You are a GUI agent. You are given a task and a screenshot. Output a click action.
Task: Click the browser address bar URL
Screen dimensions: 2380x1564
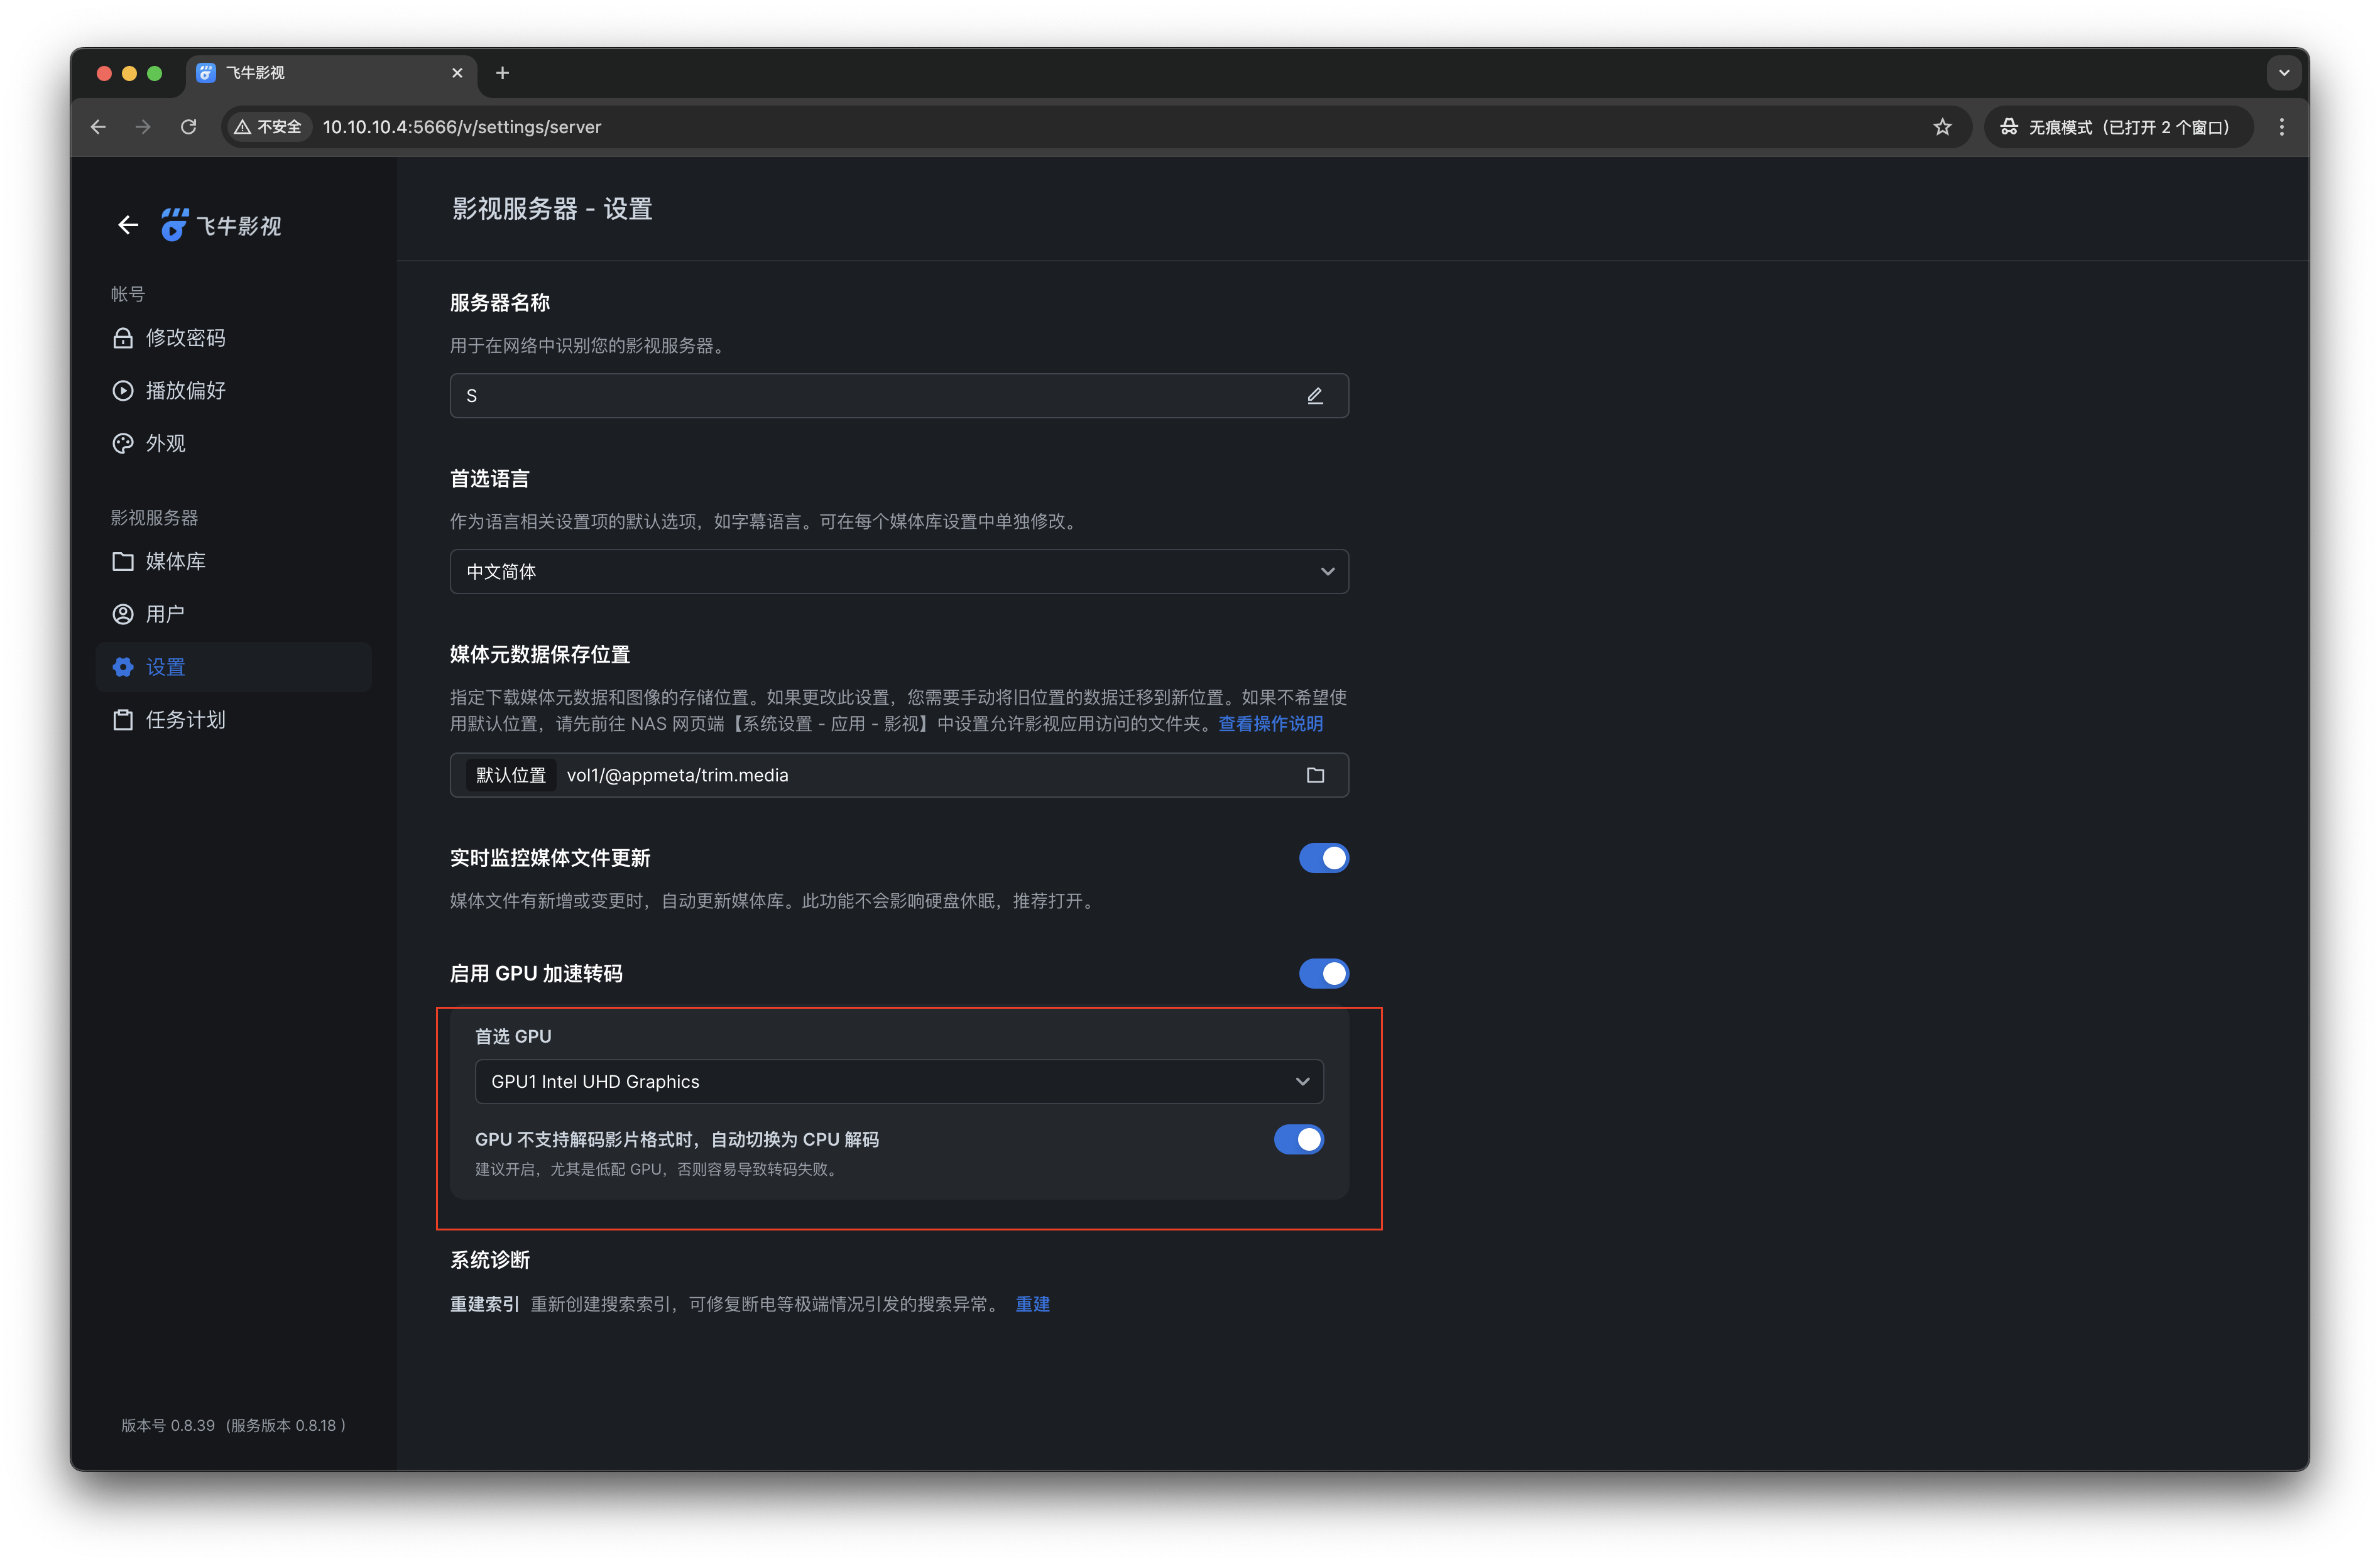coord(461,127)
